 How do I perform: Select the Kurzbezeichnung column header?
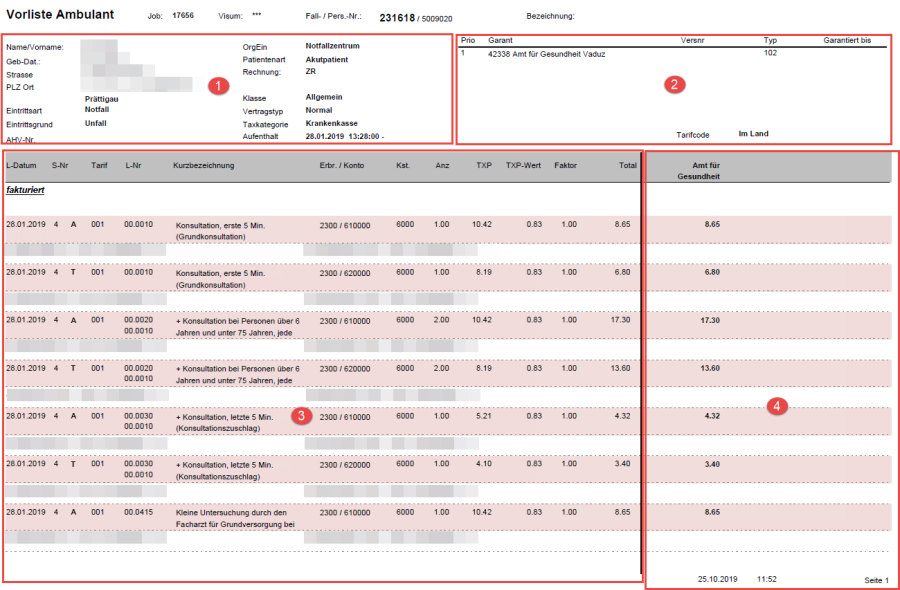(203, 165)
